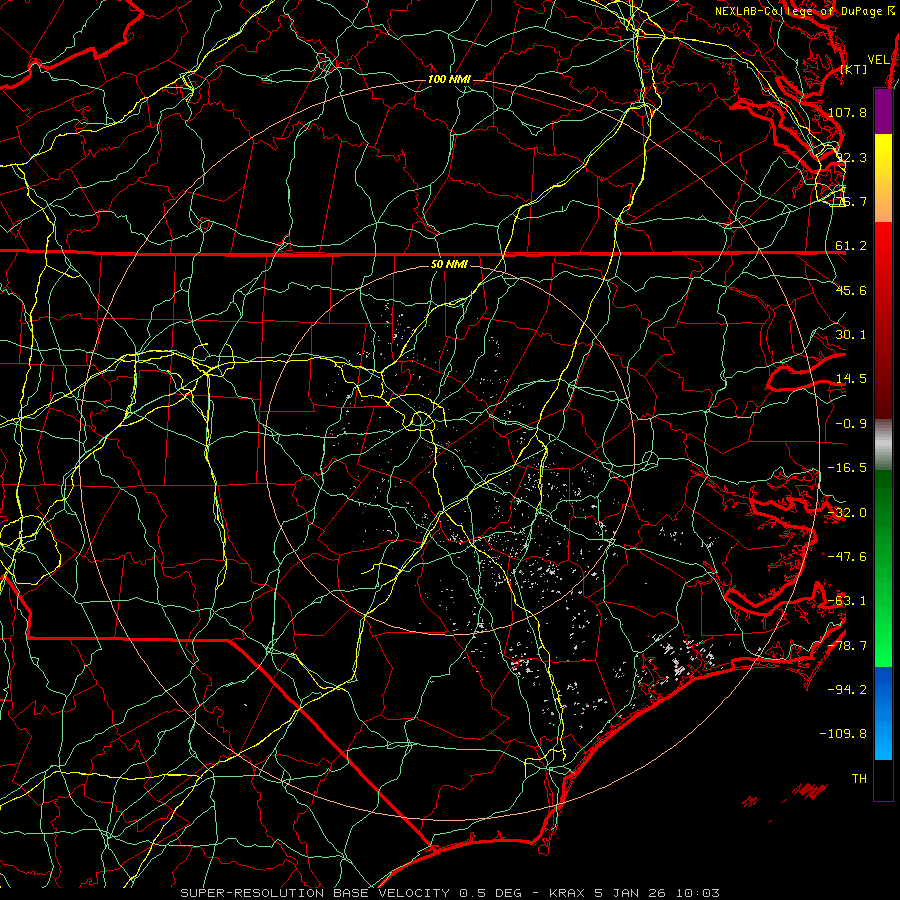Click the 61.2 velocity value
The image size is (900, 900).
[x=851, y=246]
